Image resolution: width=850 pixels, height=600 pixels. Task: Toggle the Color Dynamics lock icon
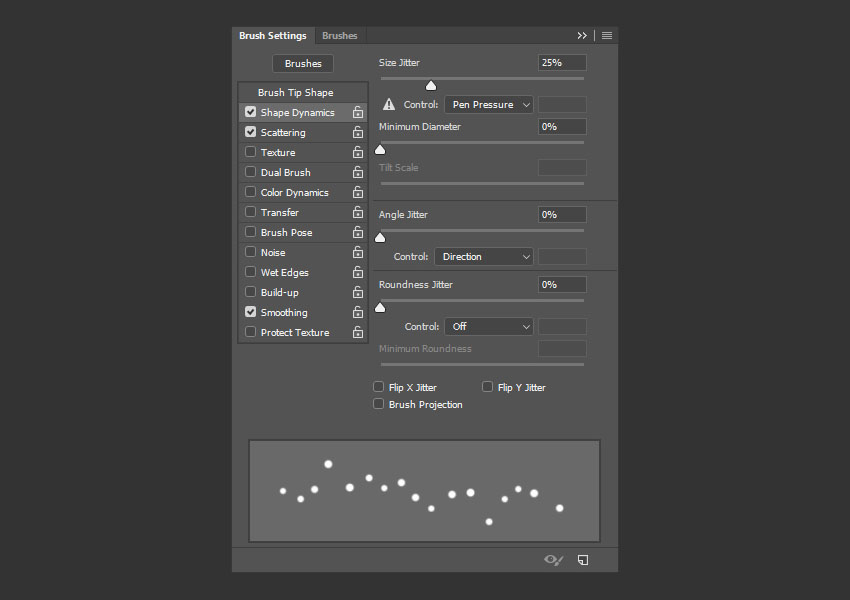click(x=357, y=193)
